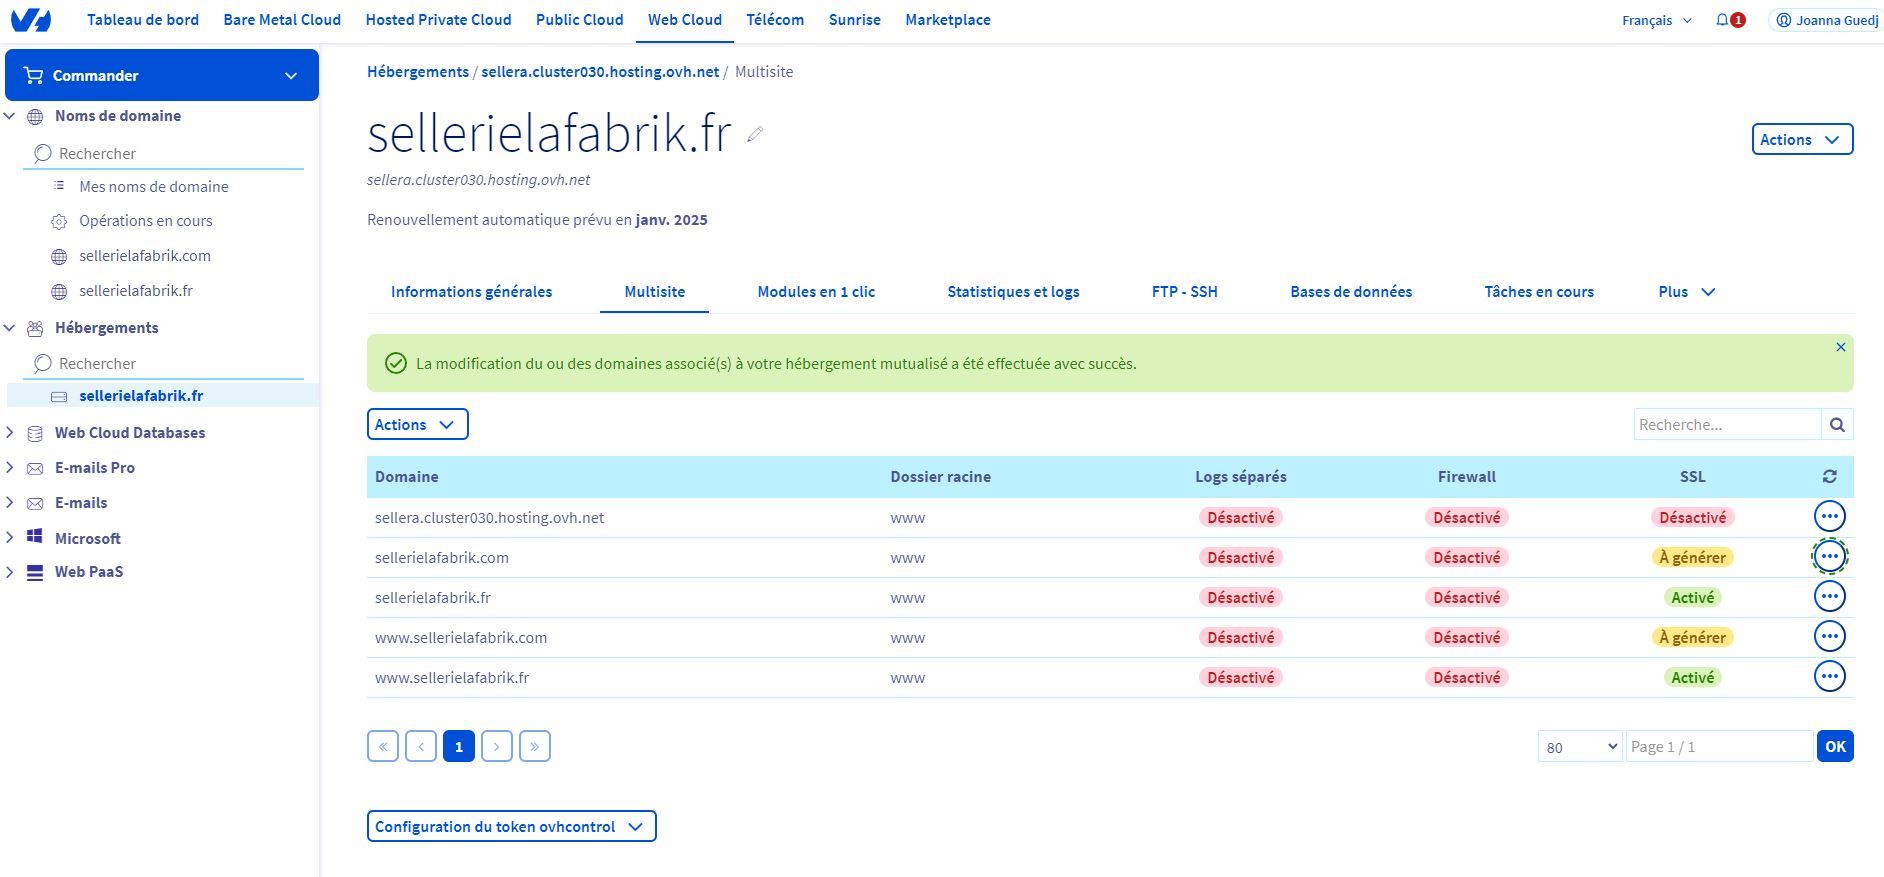Click the Recherche input field above table
Image resolution: width=1884 pixels, height=877 pixels.
click(1726, 425)
